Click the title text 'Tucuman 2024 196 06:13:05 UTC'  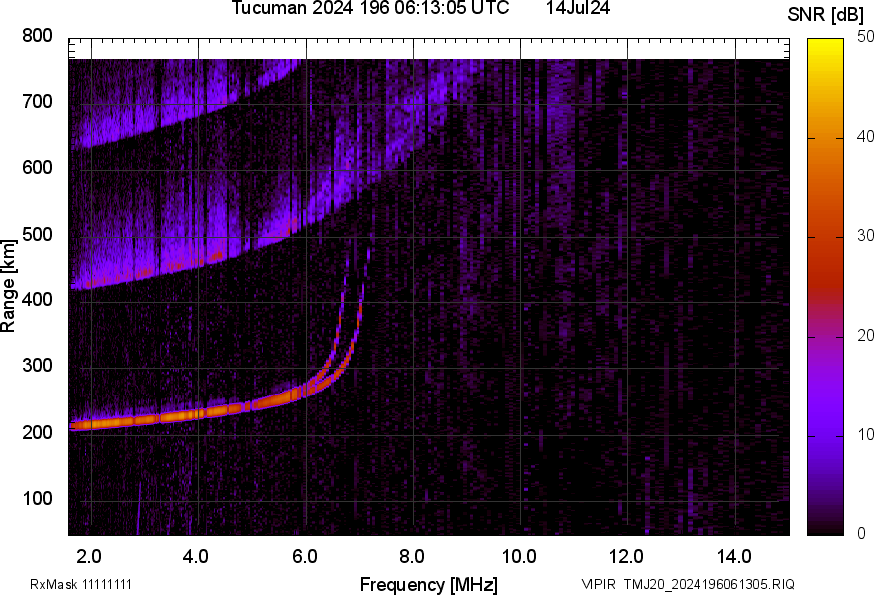coord(370,8)
